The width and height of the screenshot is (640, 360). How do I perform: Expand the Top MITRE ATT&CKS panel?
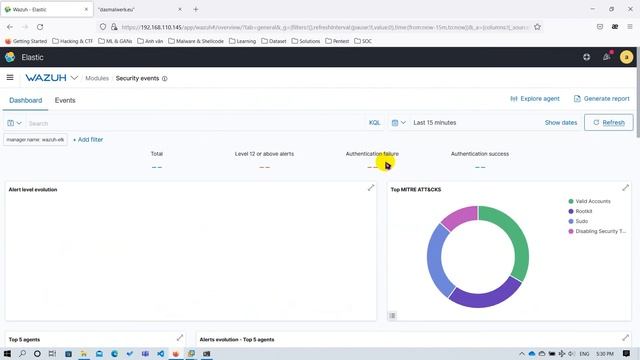(x=625, y=188)
